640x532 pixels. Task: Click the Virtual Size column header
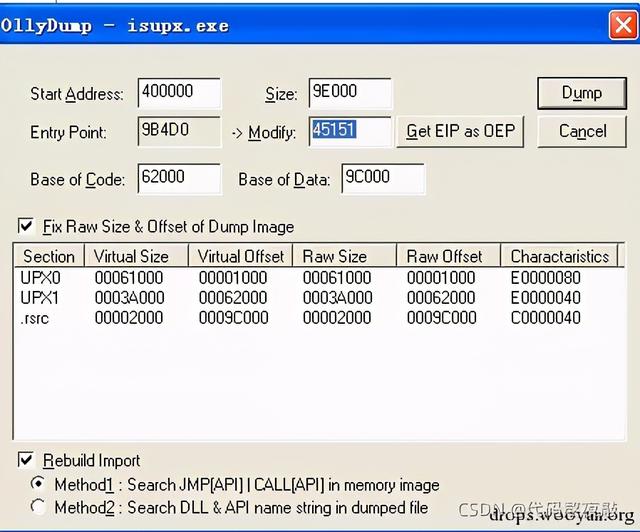tap(136, 256)
